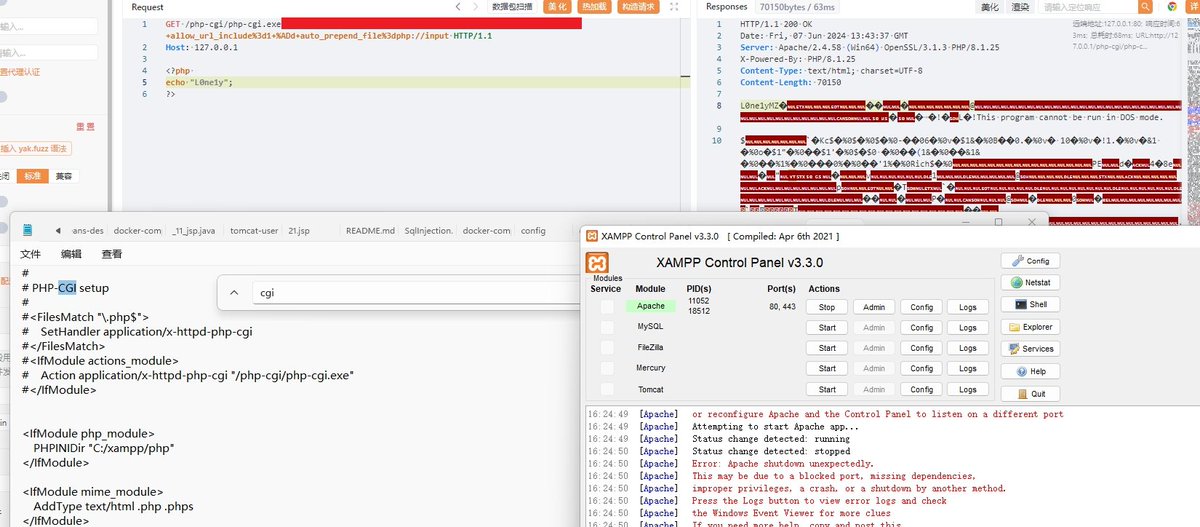Screen dimensions: 1200x527
Task: Switch to 21.jsp tab
Action: (298, 231)
